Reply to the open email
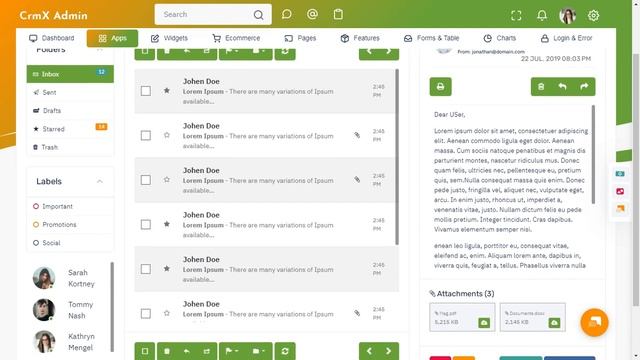Screen dimensions: 640x360 562,87
